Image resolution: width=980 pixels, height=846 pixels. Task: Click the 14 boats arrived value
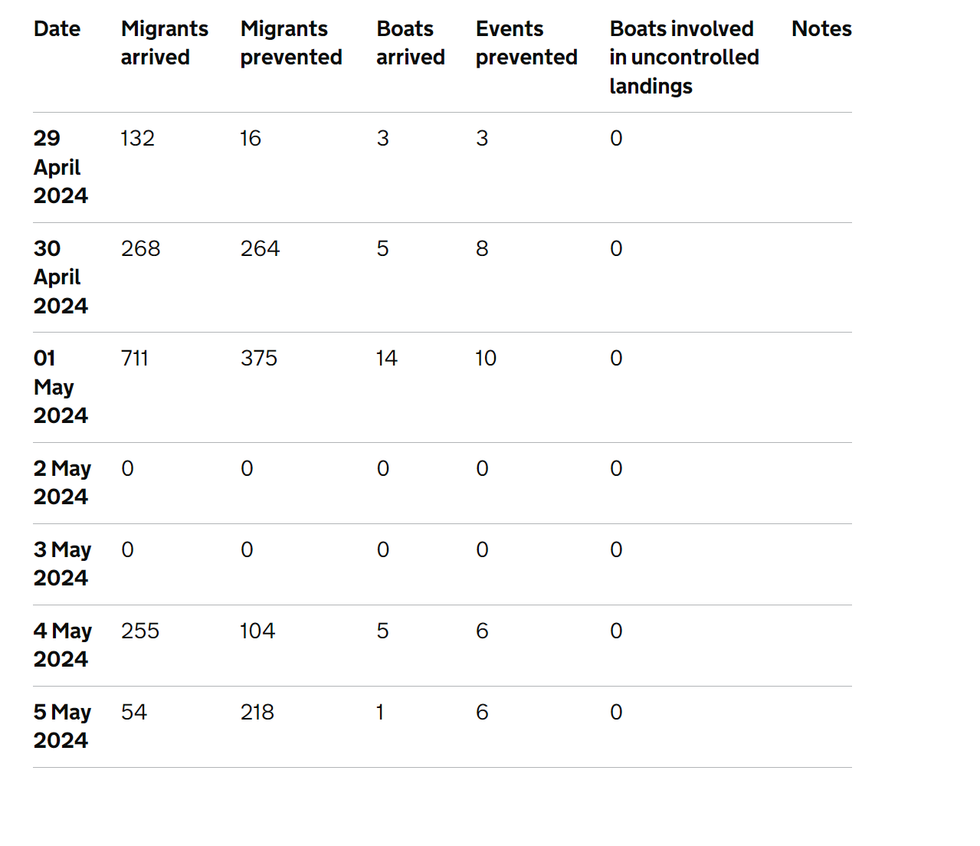coord(386,358)
